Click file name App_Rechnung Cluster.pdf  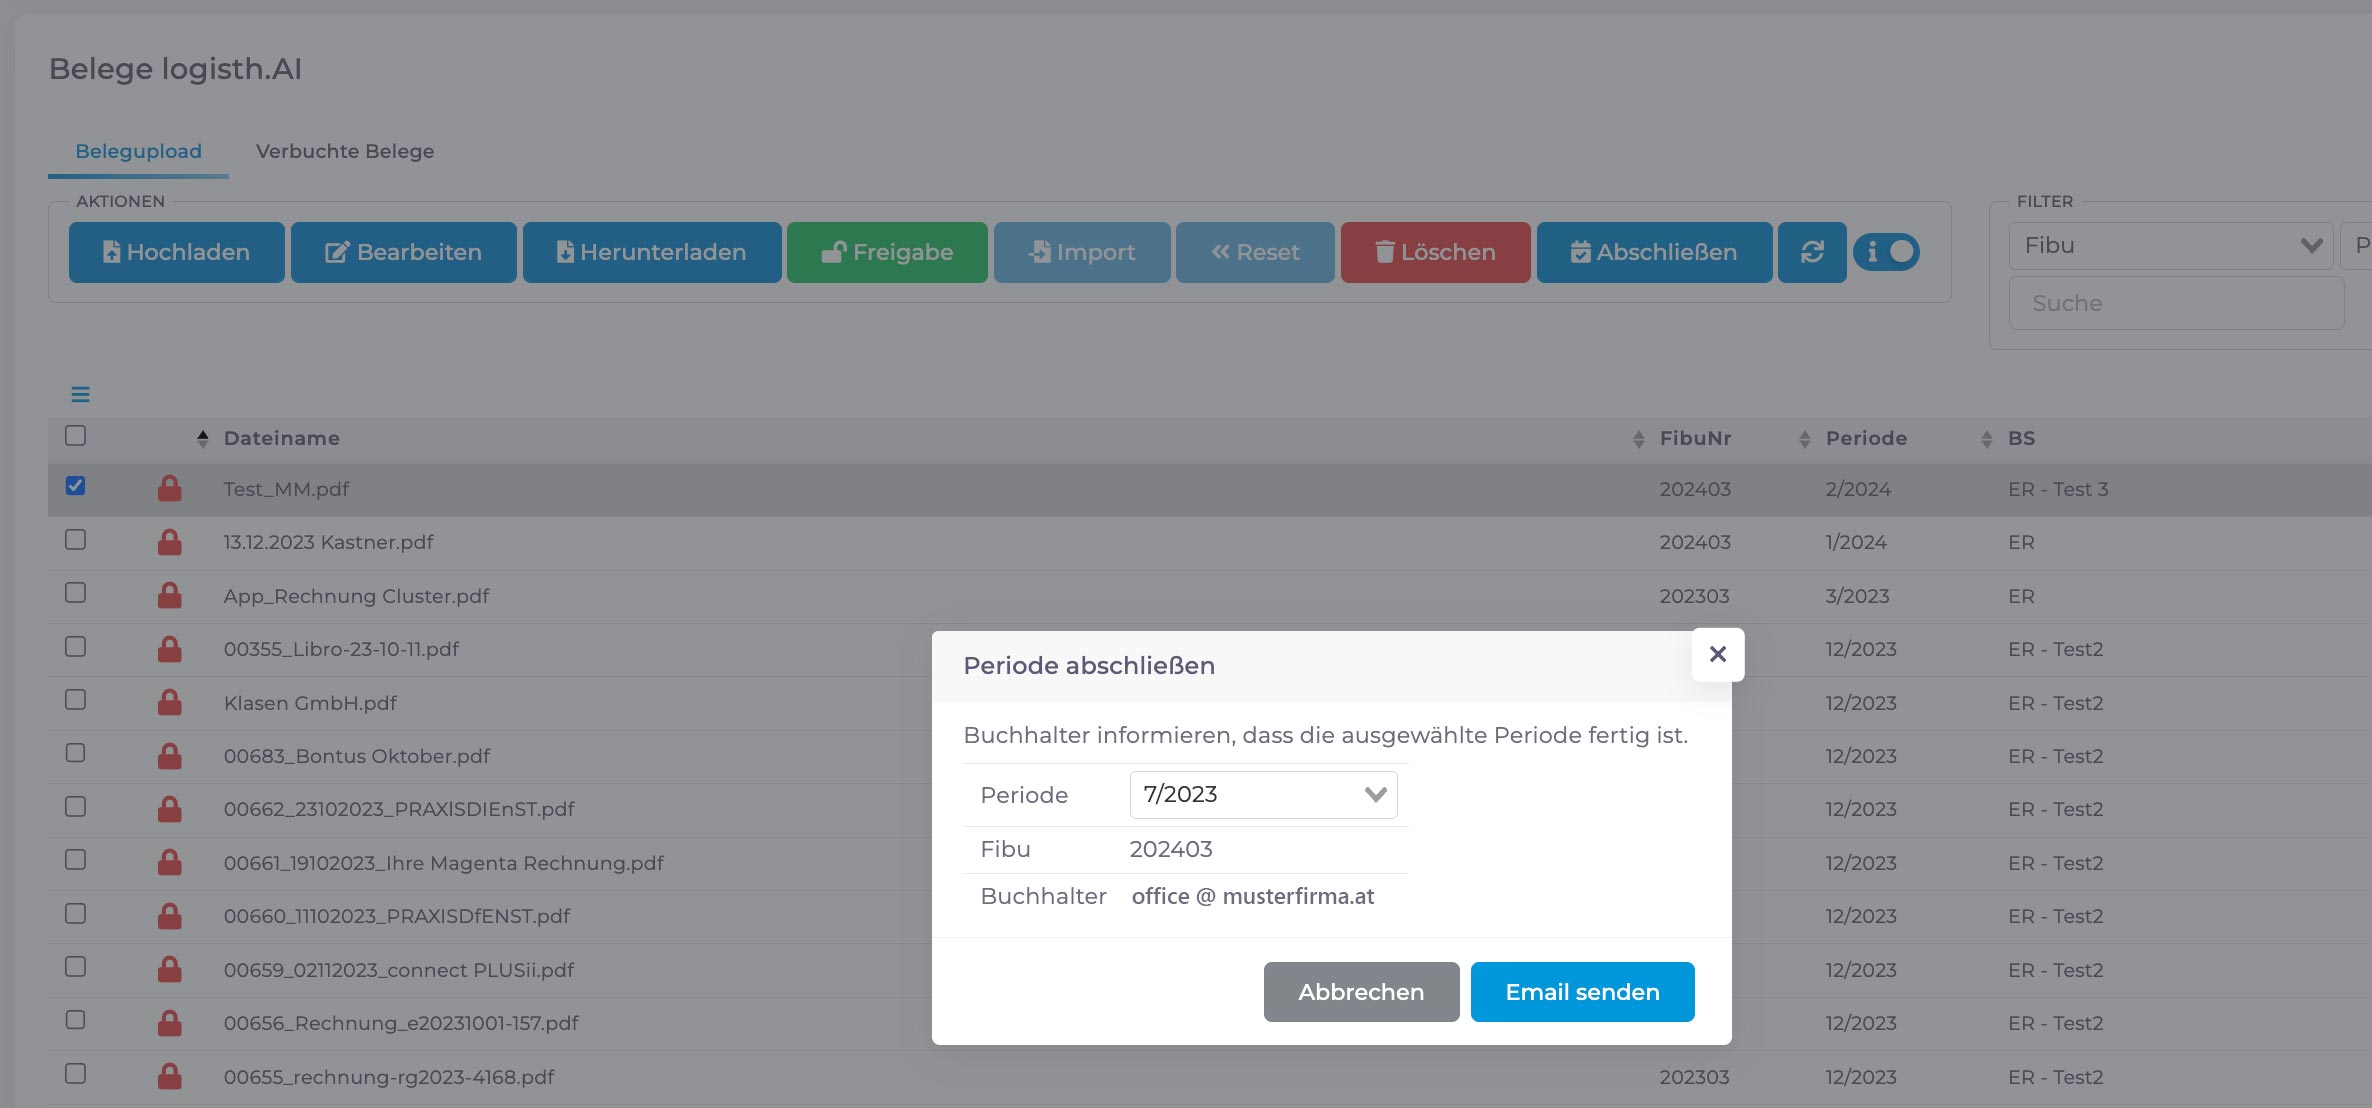356,596
